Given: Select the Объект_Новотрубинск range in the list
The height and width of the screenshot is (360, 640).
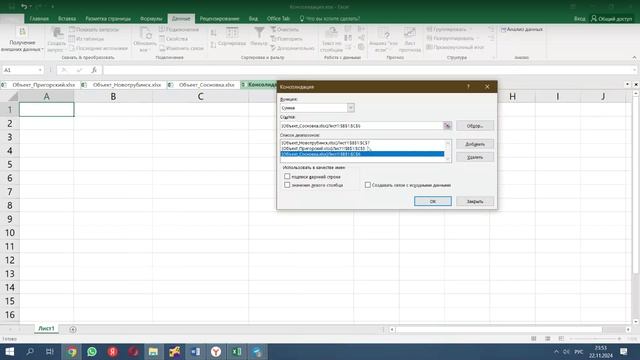Looking at the screenshot, I should pyautogui.click(x=362, y=143).
